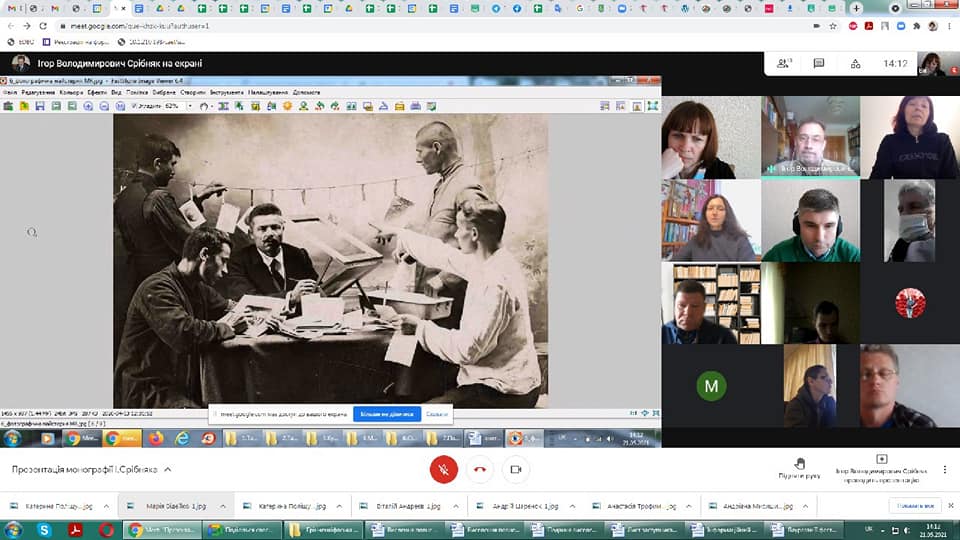Unmute the microphone in Meet

[443, 469]
